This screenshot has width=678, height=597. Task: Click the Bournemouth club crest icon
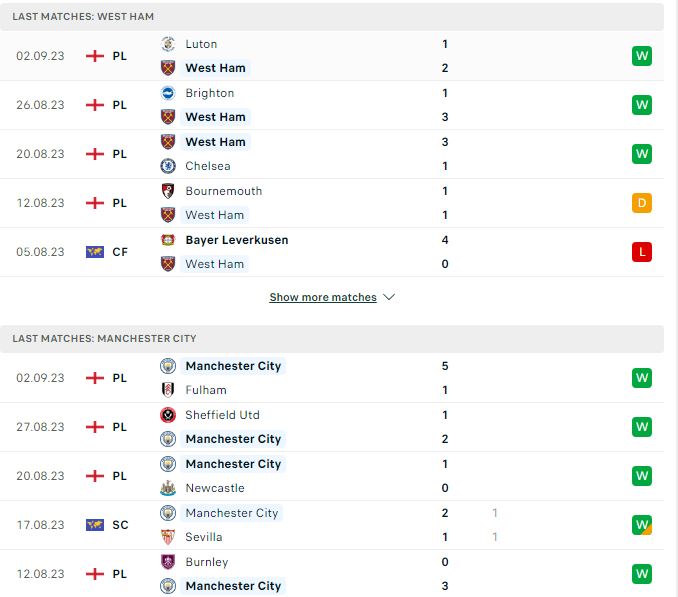pyautogui.click(x=168, y=191)
